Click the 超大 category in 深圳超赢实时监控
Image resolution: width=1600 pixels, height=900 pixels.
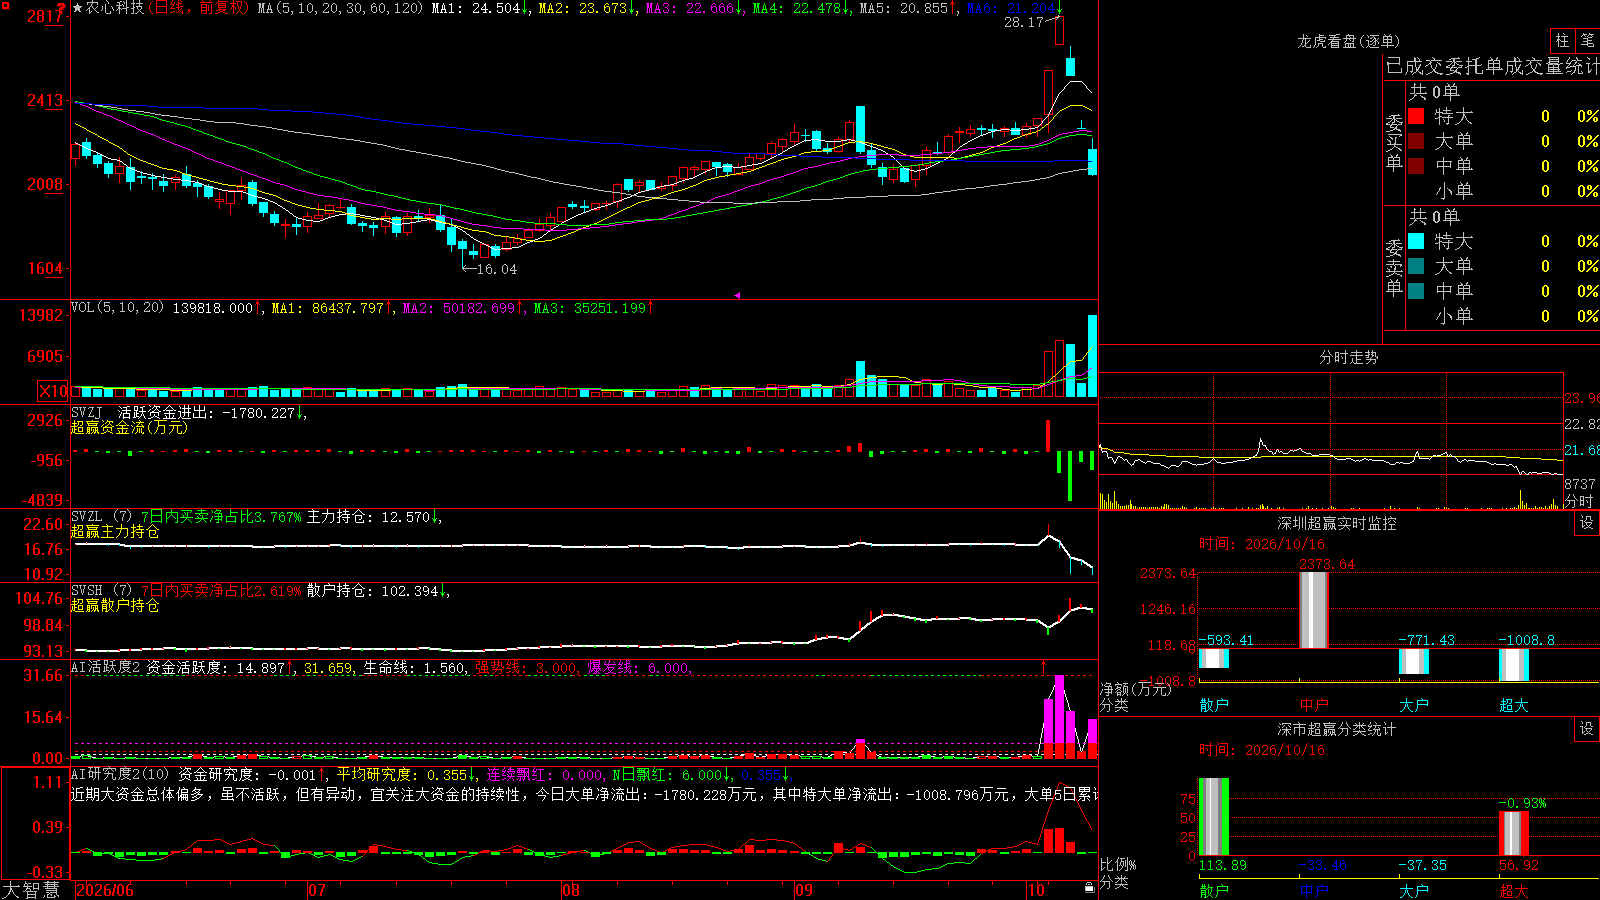1514,705
